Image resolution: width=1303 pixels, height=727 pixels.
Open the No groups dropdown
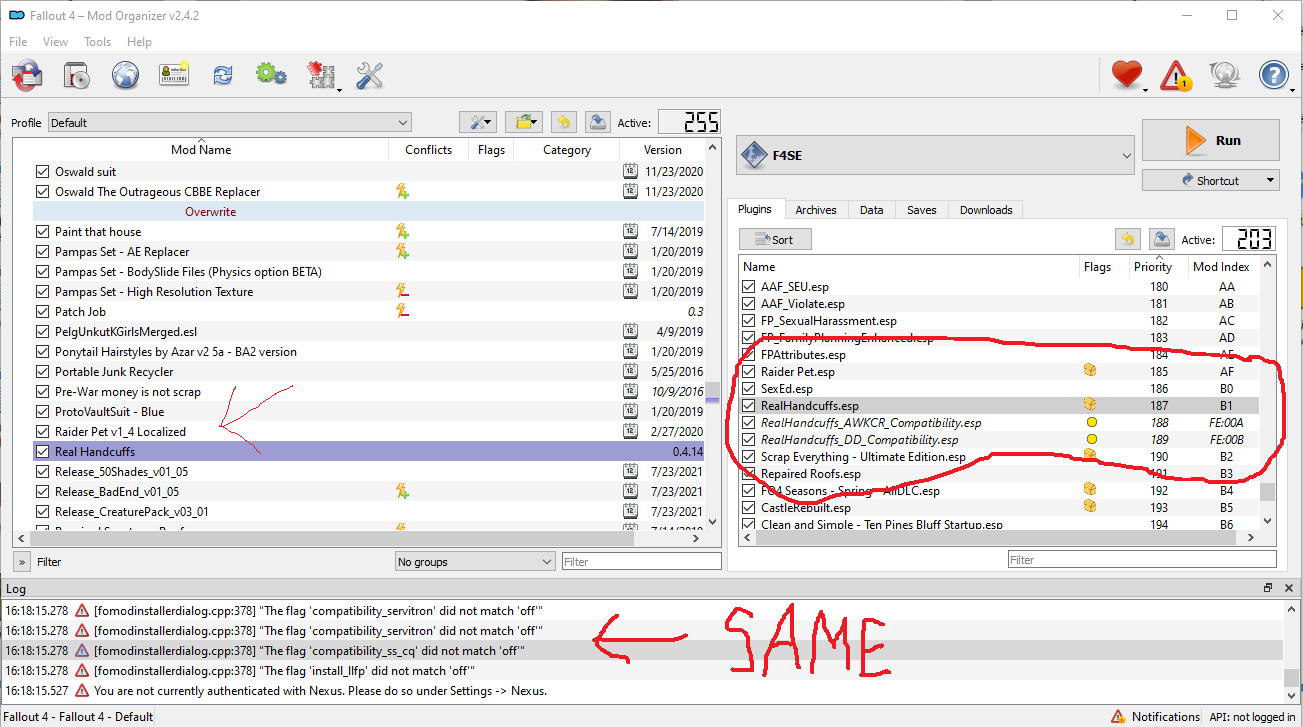click(475, 562)
